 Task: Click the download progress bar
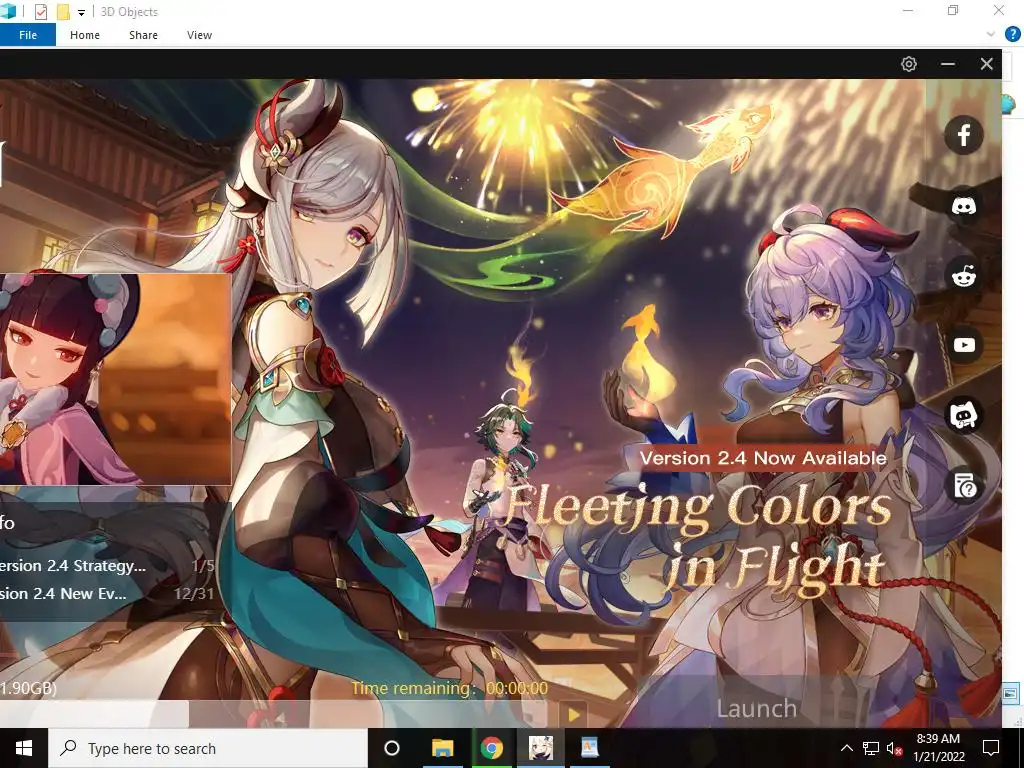(274, 714)
